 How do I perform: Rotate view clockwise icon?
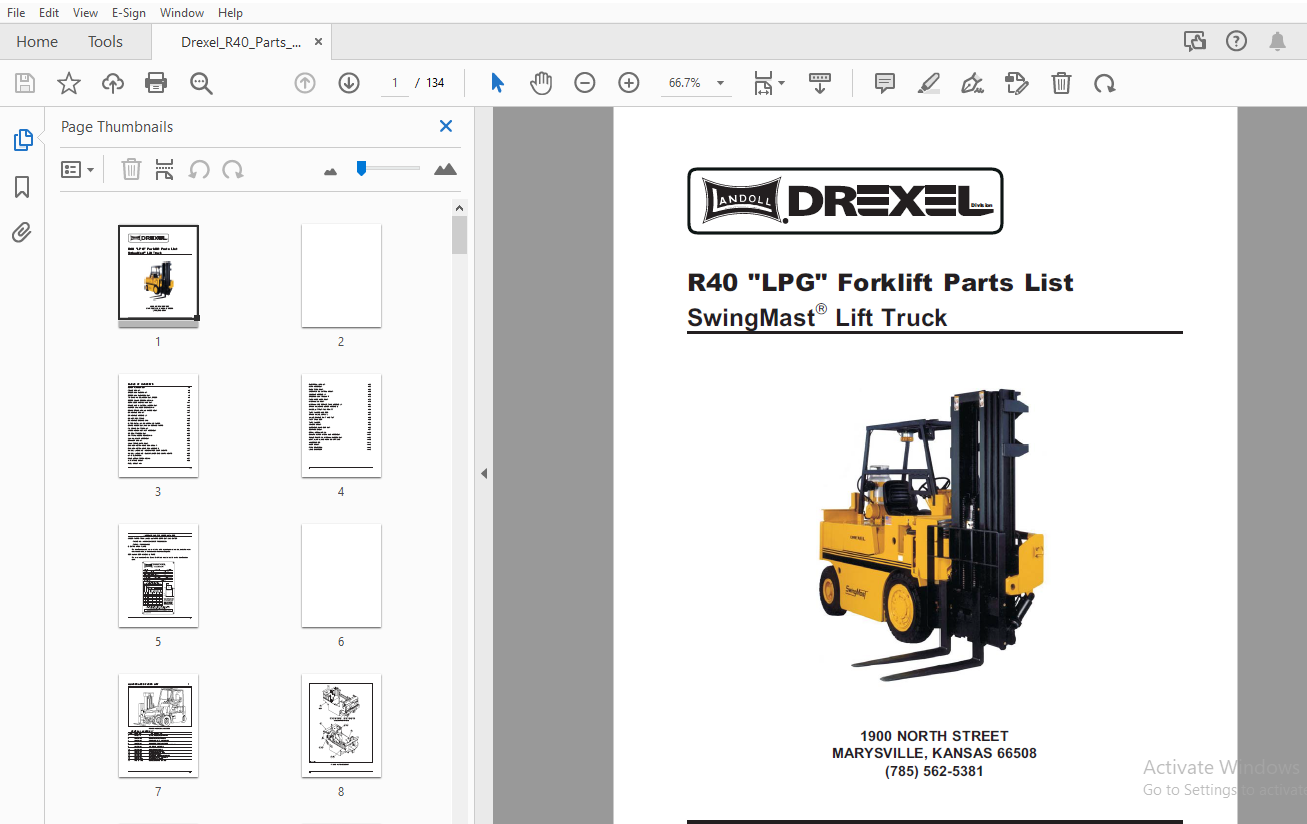tap(1105, 83)
